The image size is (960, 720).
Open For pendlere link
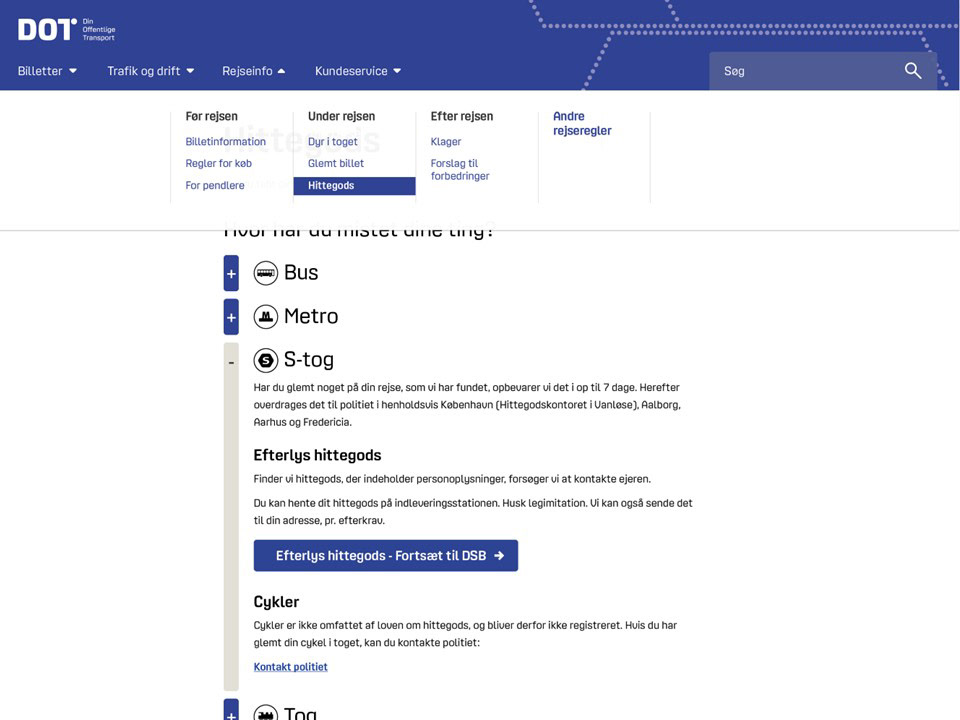(x=215, y=186)
